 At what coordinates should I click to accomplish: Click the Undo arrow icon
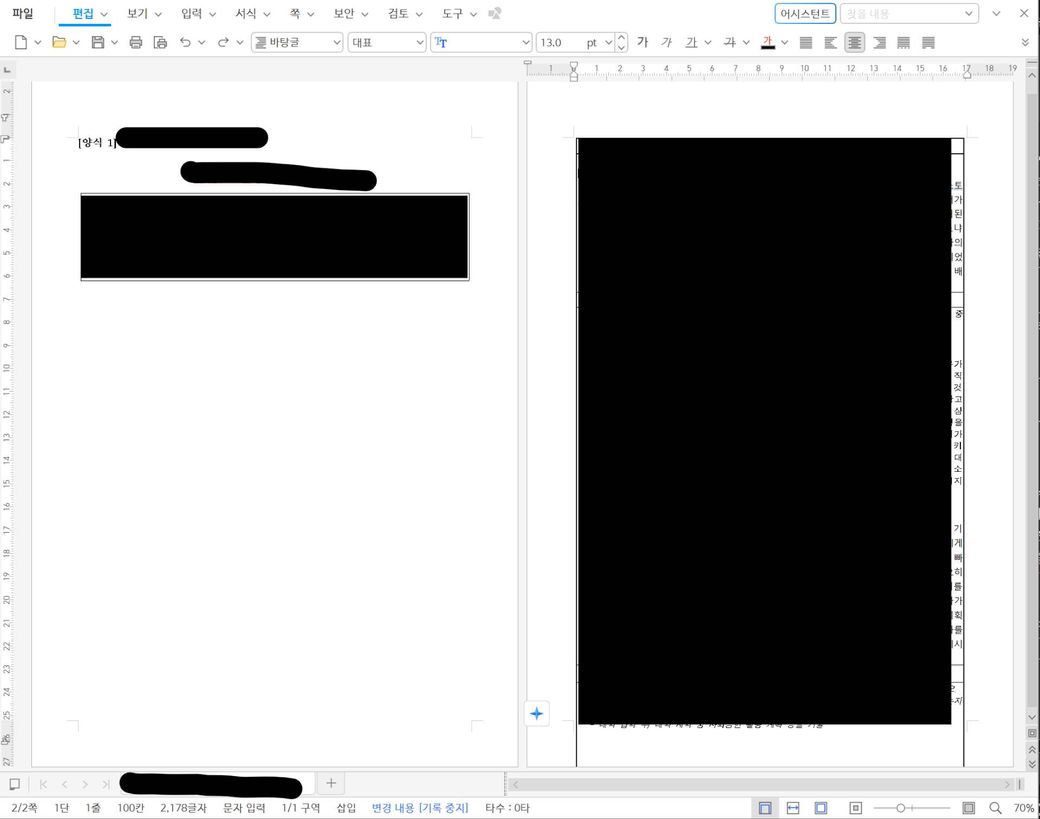(x=185, y=42)
